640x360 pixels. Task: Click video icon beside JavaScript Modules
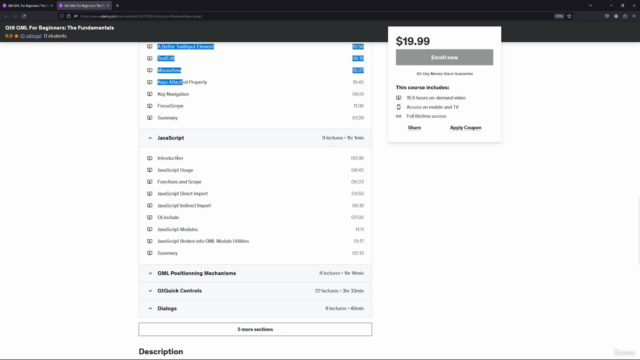click(150, 229)
